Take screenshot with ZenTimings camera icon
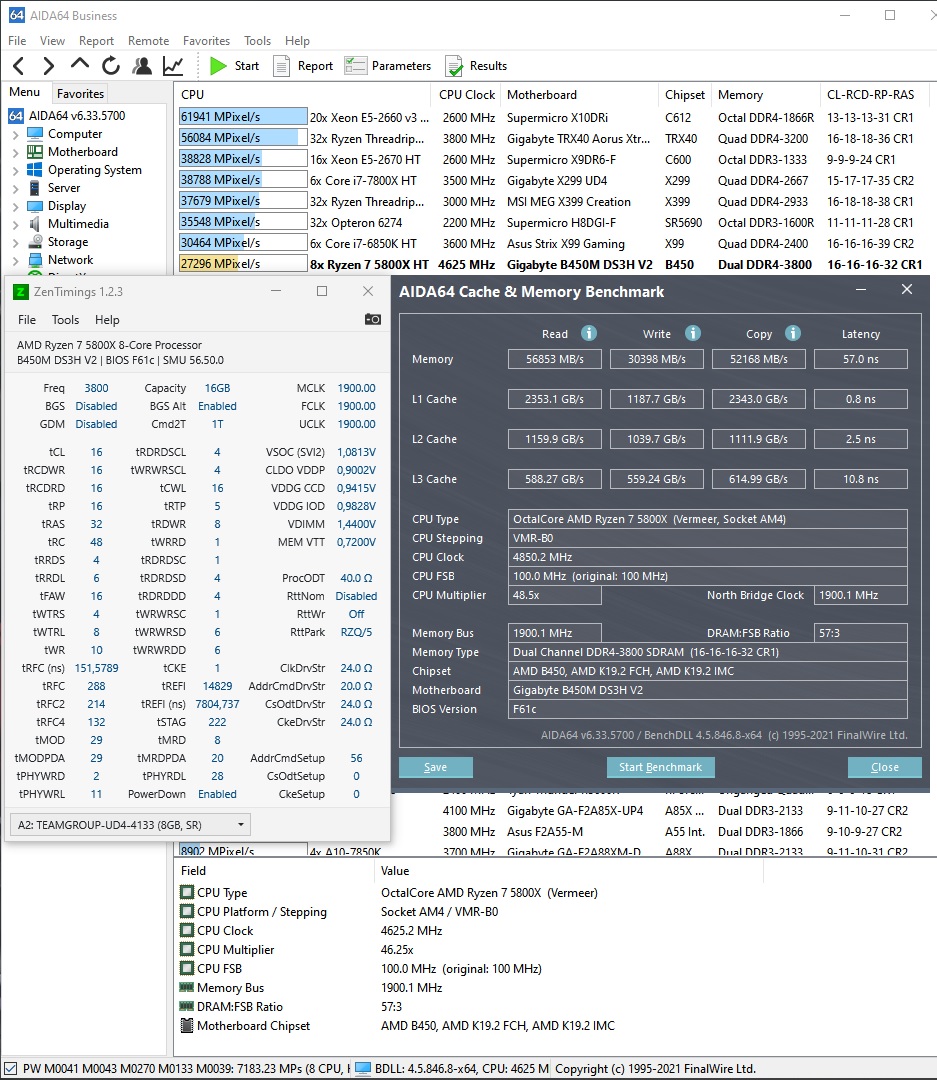937x1080 pixels. [x=373, y=320]
